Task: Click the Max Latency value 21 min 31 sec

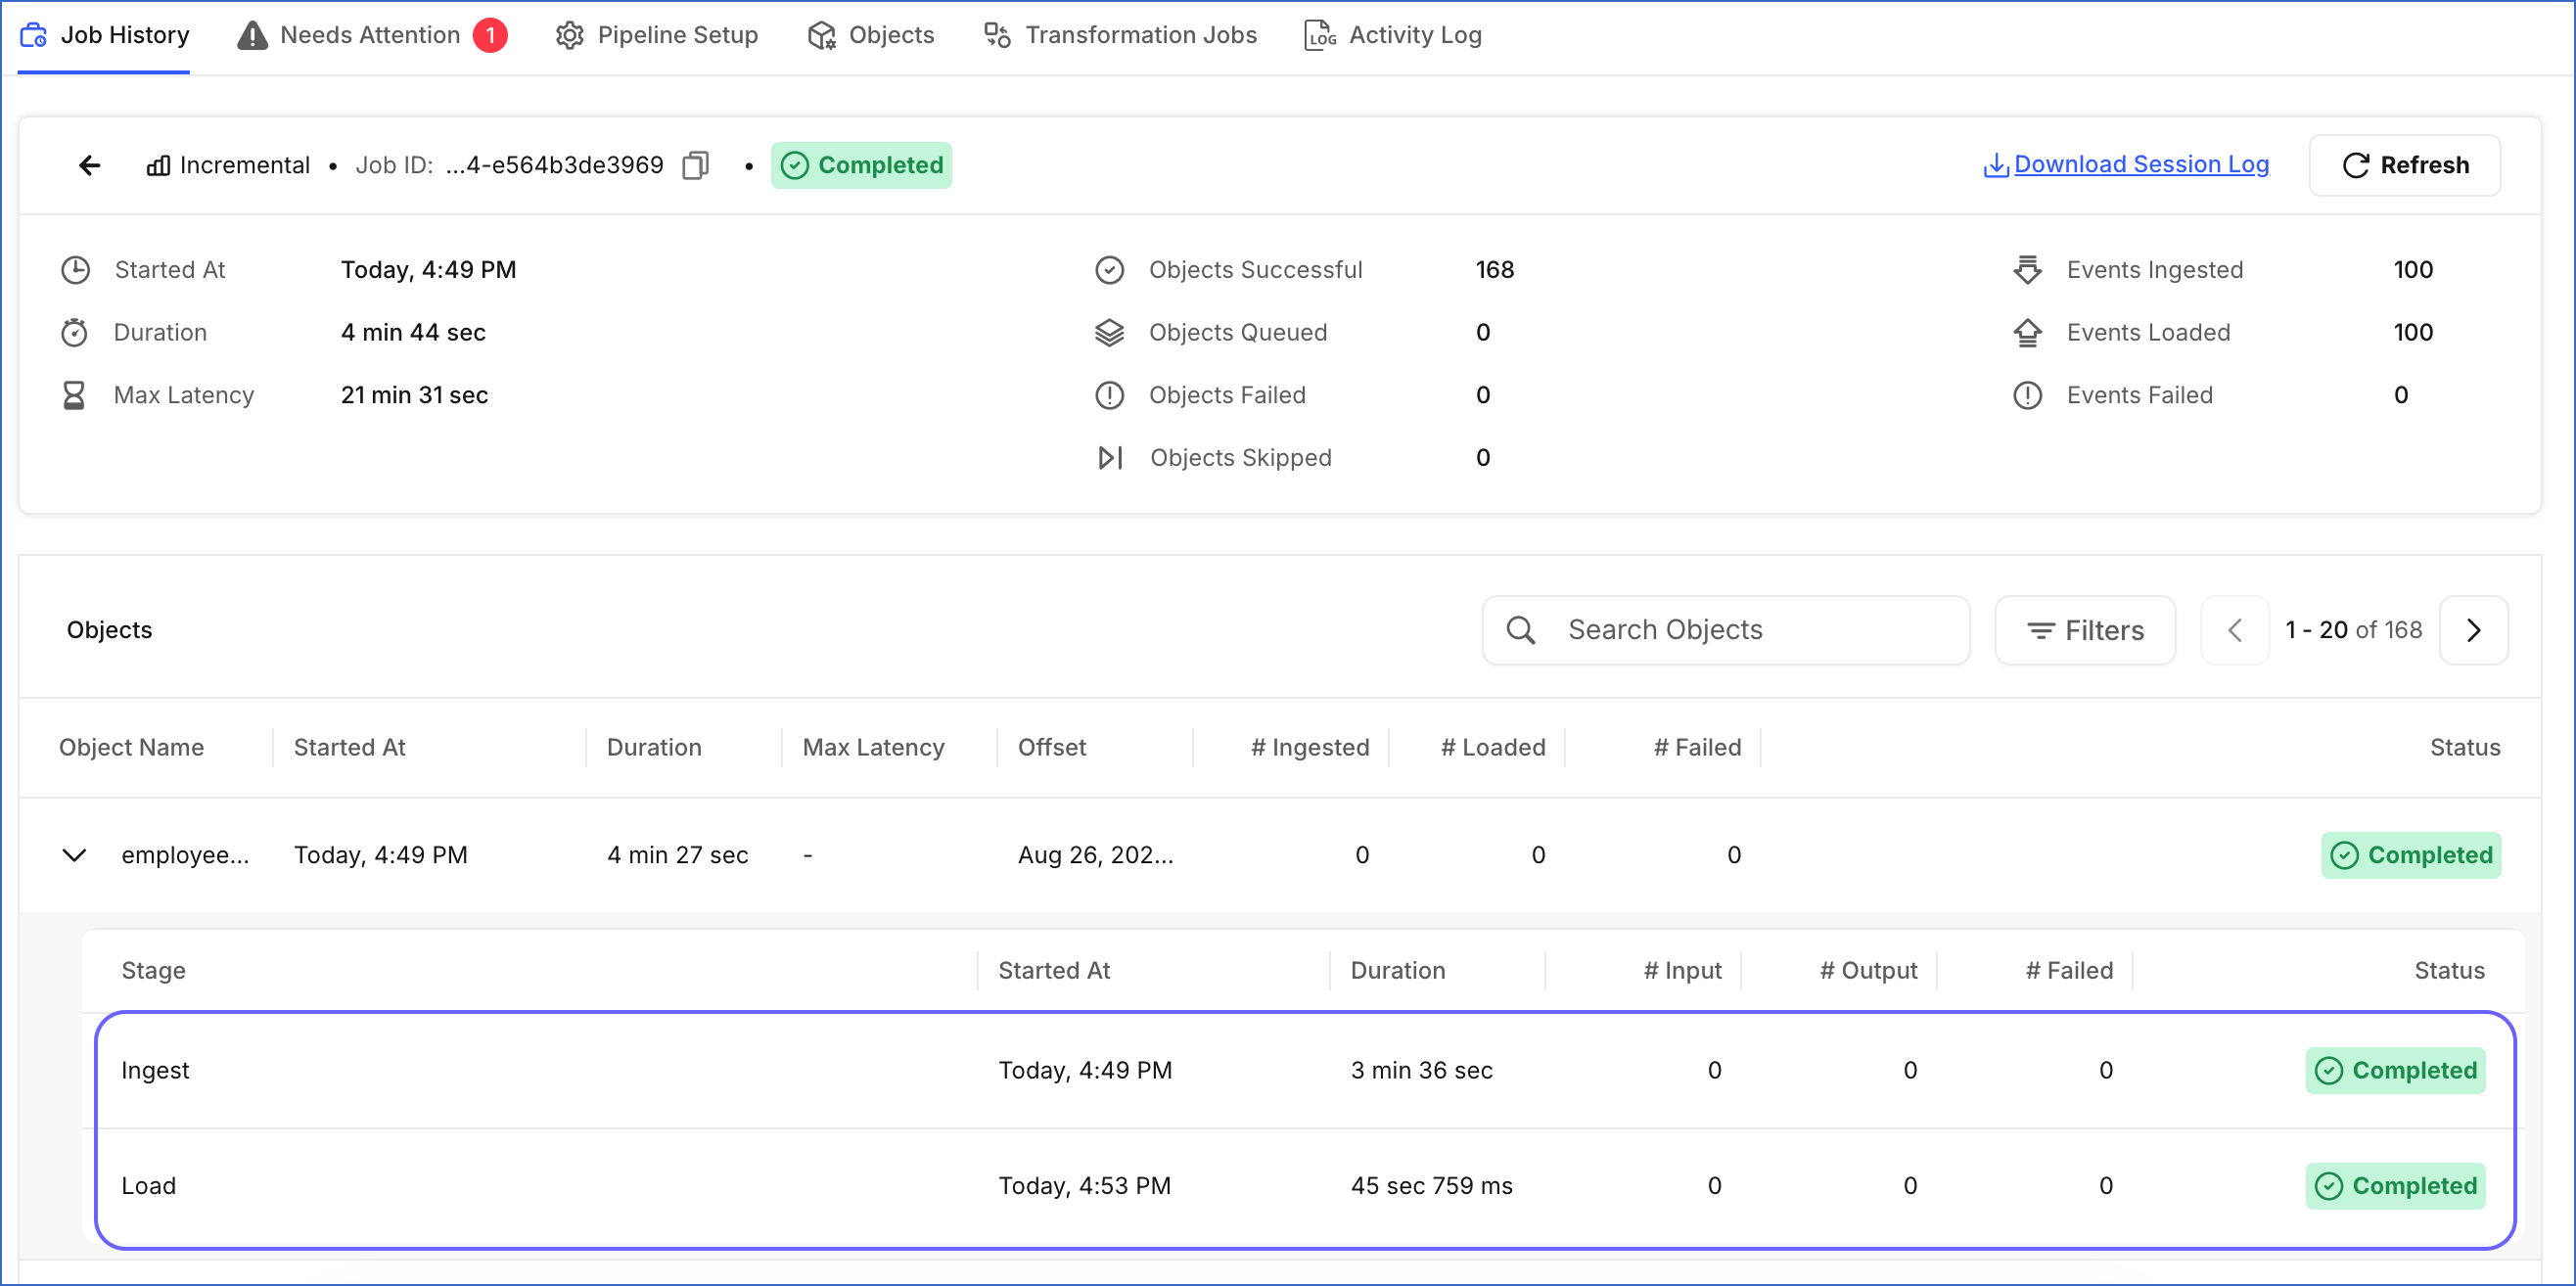Action: 414,395
